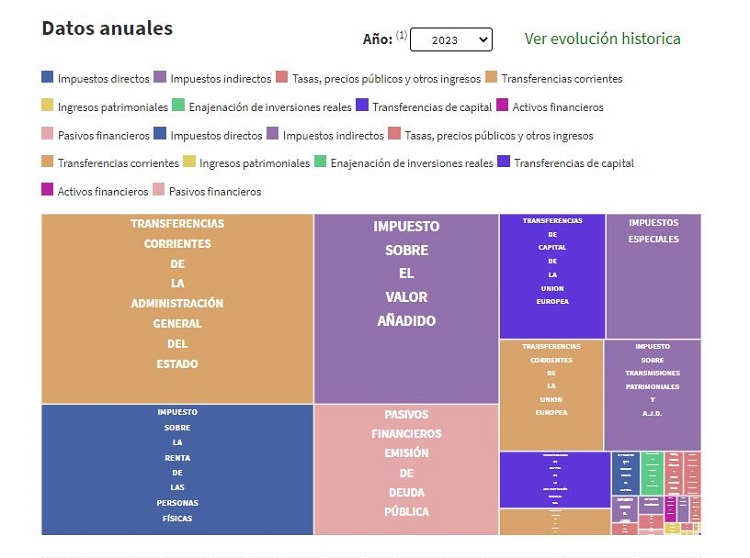Open the Año year dropdown
750x558 pixels.
coord(451,39)
